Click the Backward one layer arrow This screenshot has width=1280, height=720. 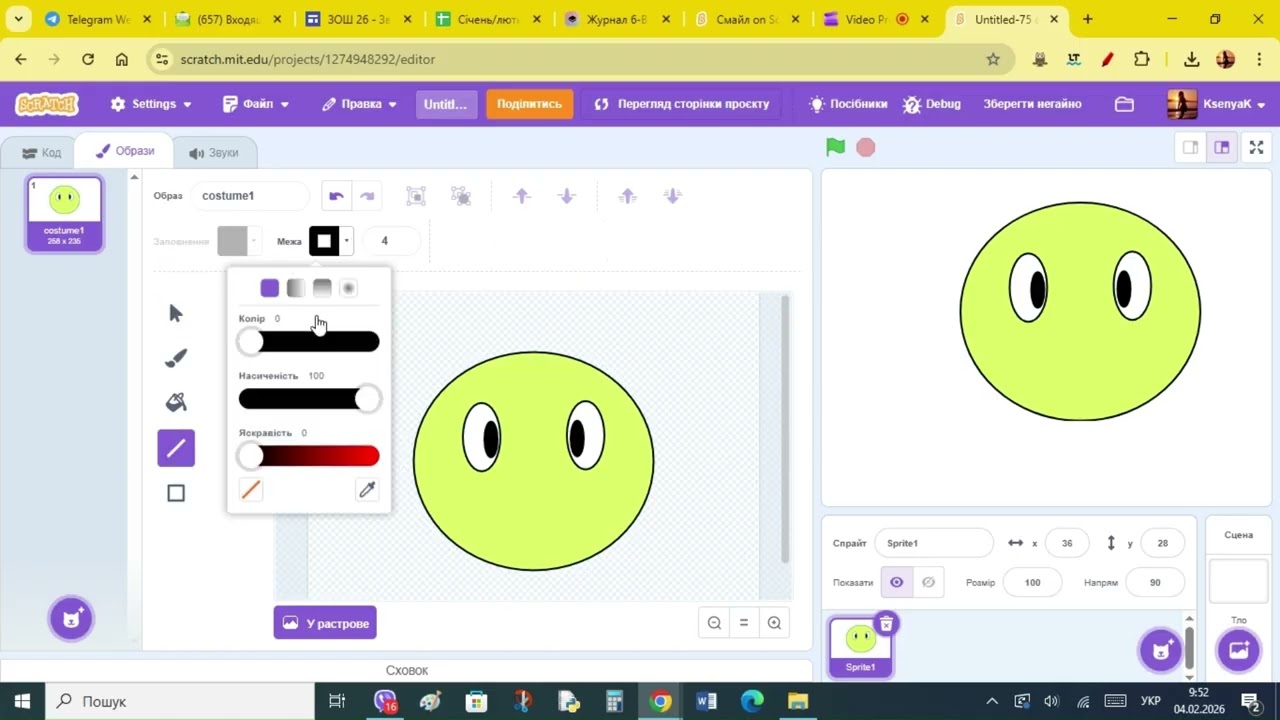pos(566,196)
